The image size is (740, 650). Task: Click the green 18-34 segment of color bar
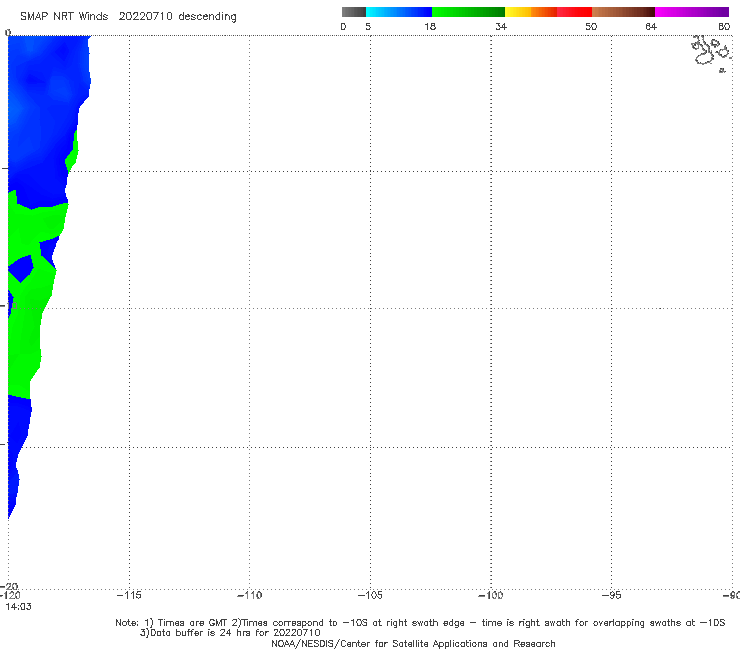click(468, 12)
